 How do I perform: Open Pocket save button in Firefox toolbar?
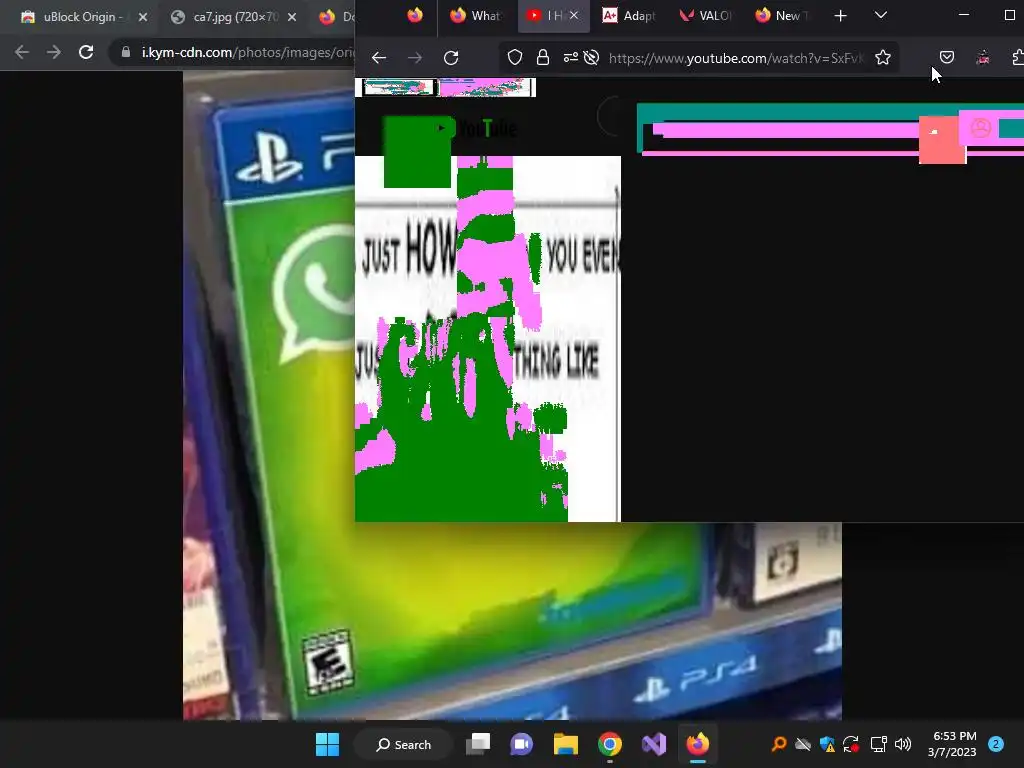[946, 58]
